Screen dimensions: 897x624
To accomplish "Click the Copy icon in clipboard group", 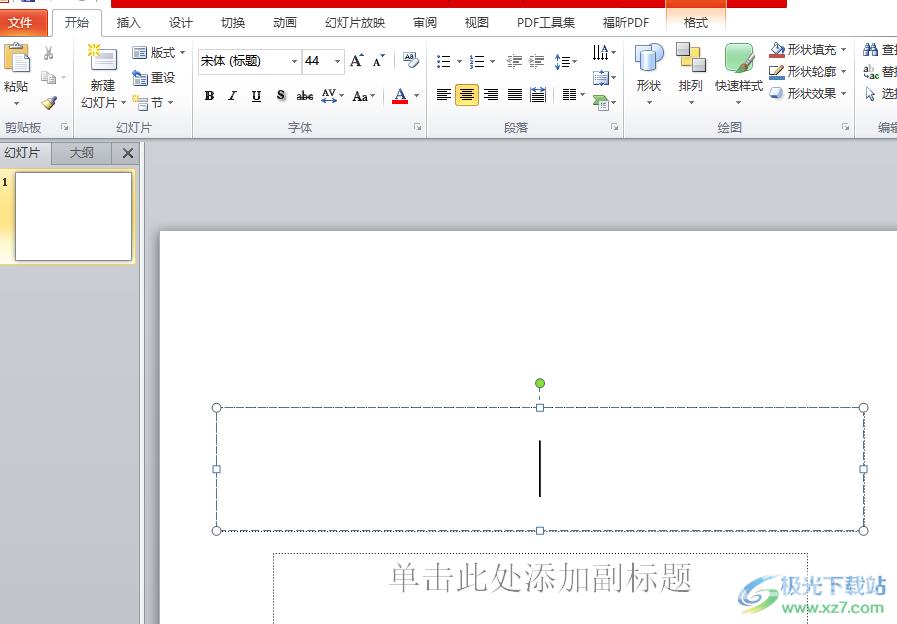I will pos(49,77).
